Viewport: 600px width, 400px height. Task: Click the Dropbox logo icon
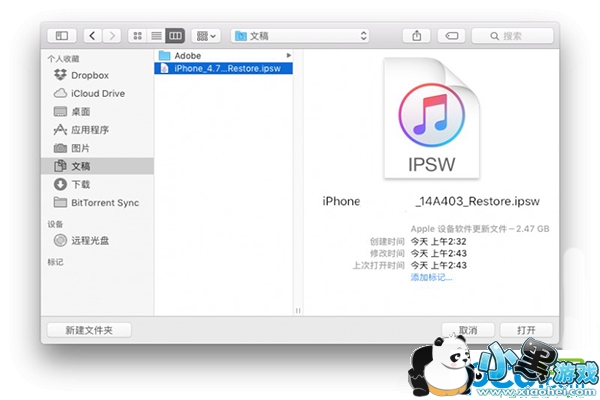60,75
